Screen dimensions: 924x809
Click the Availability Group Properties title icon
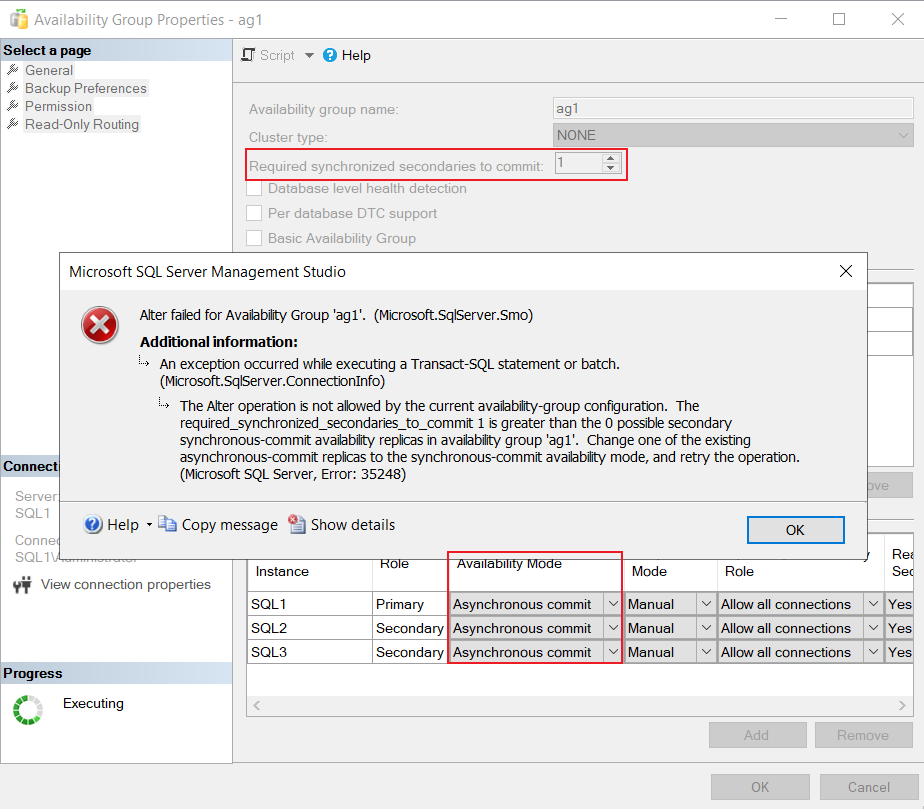[19, 19]
